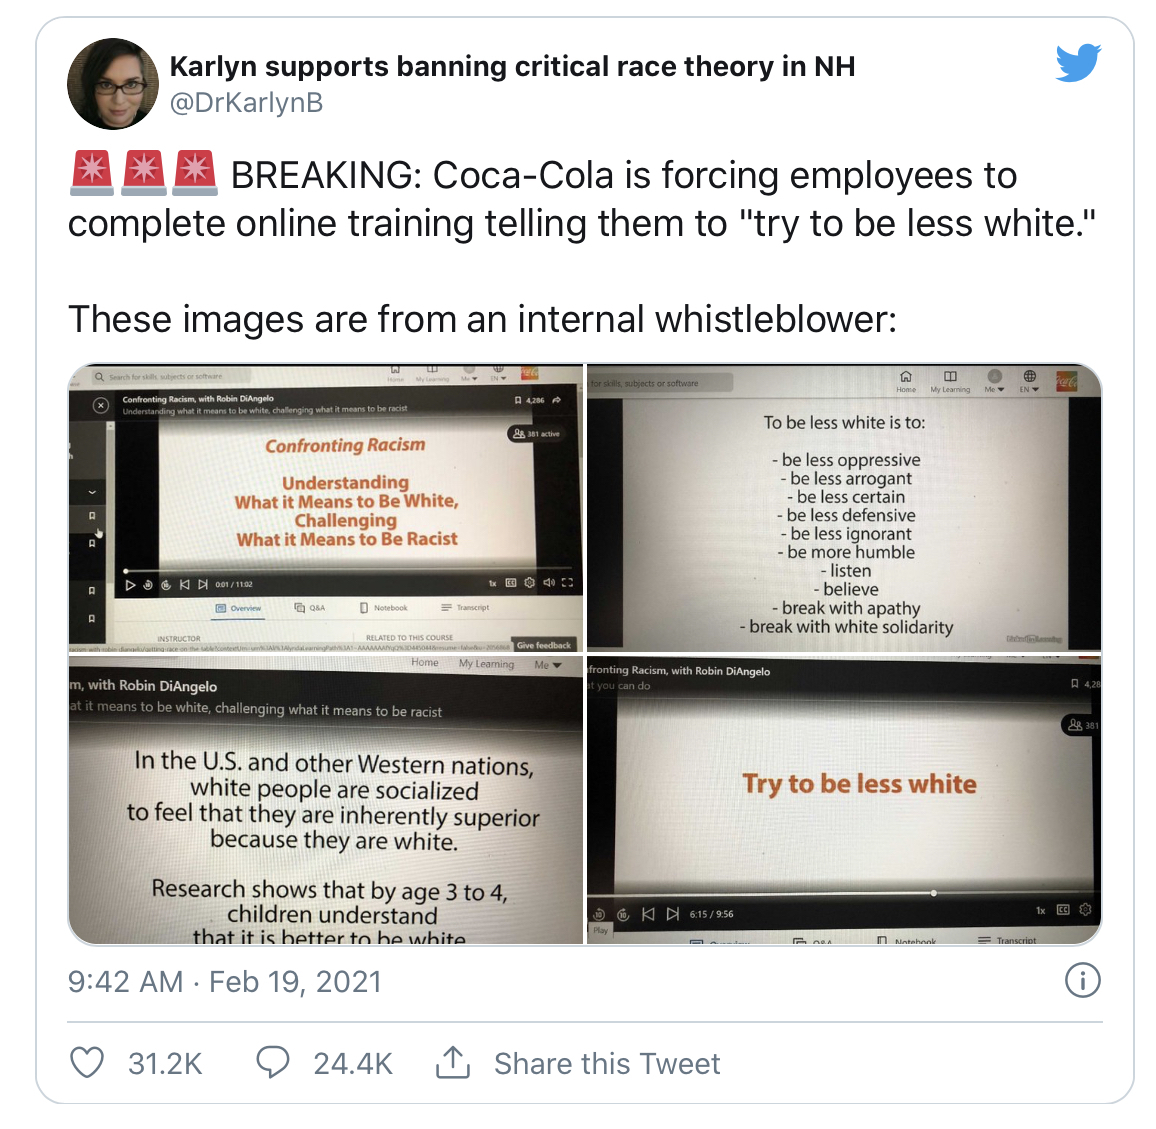Click the Give feedback button

coord(543,645)
